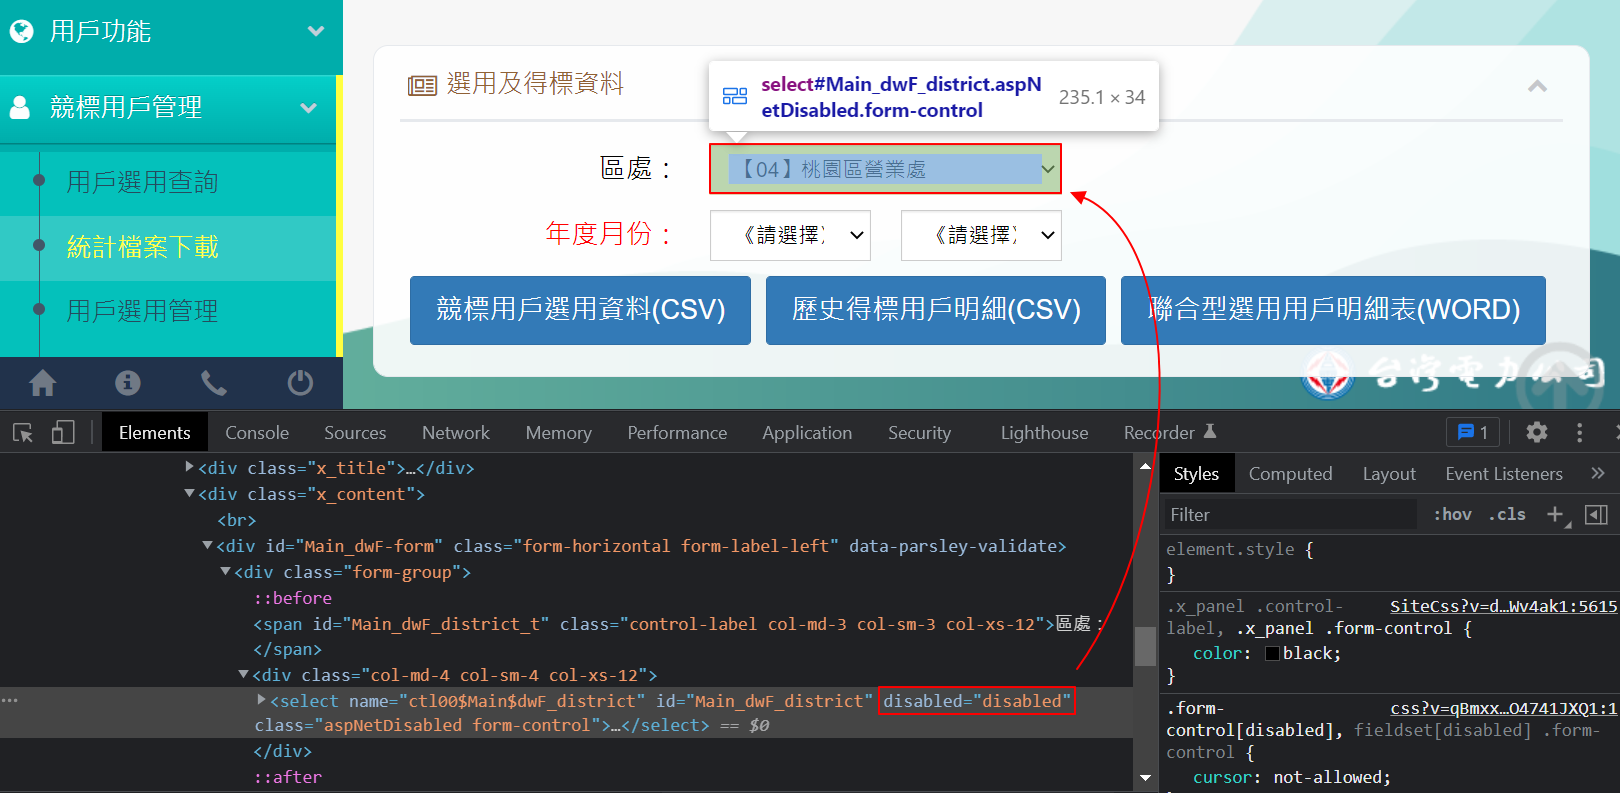1620x793 pixels.
Task: Select the ::before pseudo-element node
Action: [x=292, y=597]
